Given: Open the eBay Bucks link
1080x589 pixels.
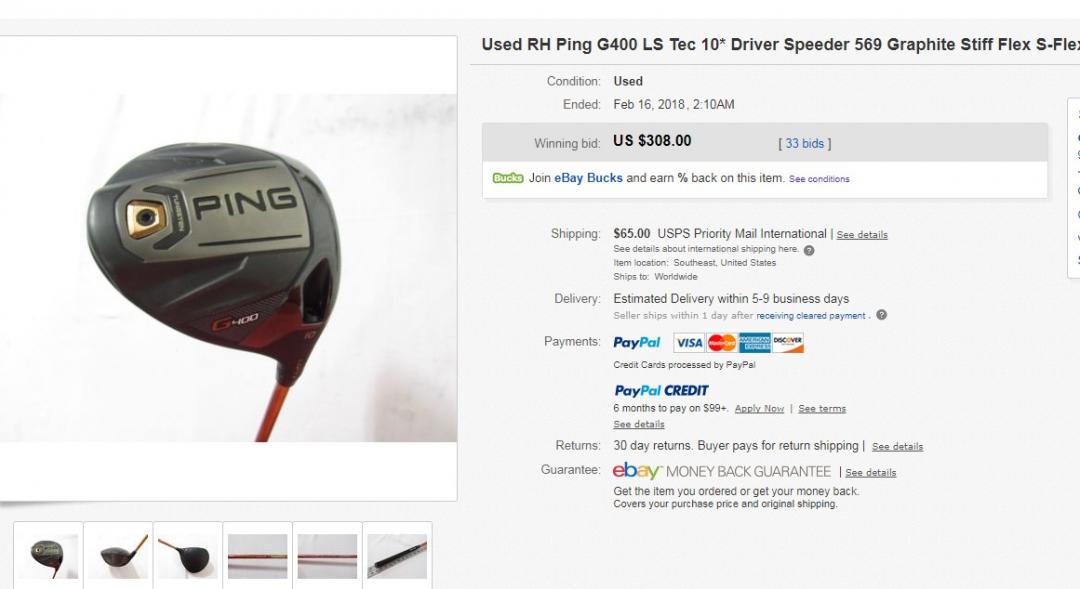Looking at the screenshot, I should 588,178.
